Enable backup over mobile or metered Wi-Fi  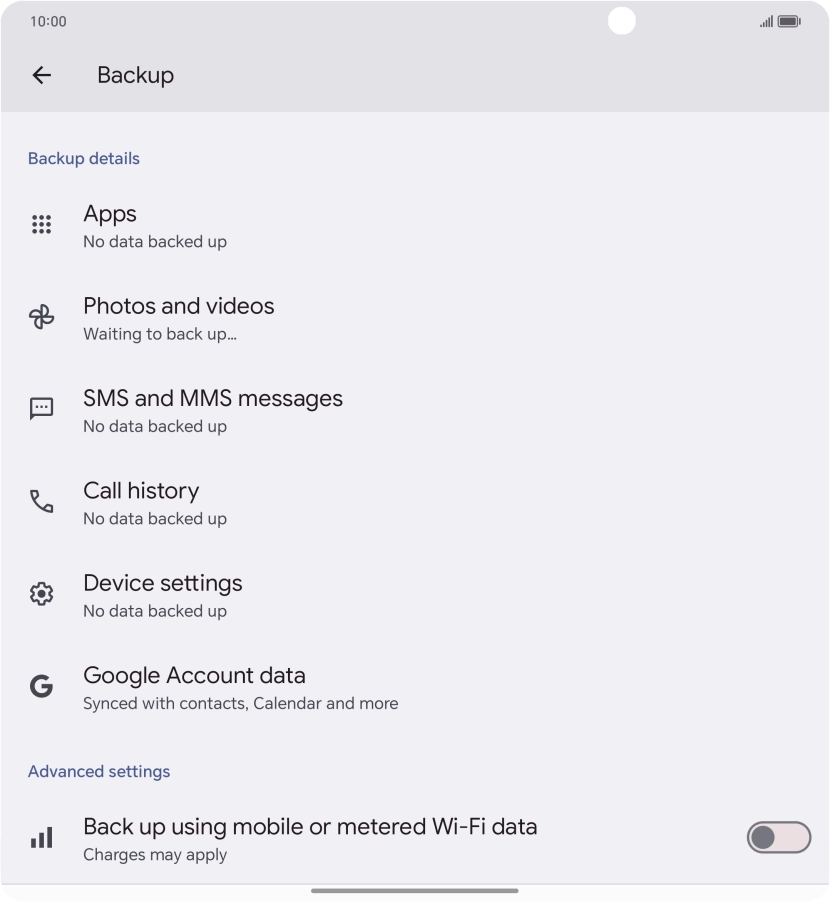click(x=778, y=838)
